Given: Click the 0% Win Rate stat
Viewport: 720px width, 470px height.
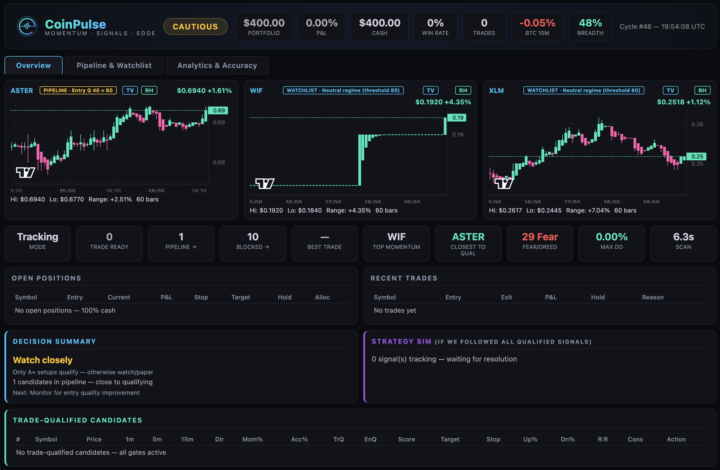Looking at the screenshot, I should click(435, 27).
